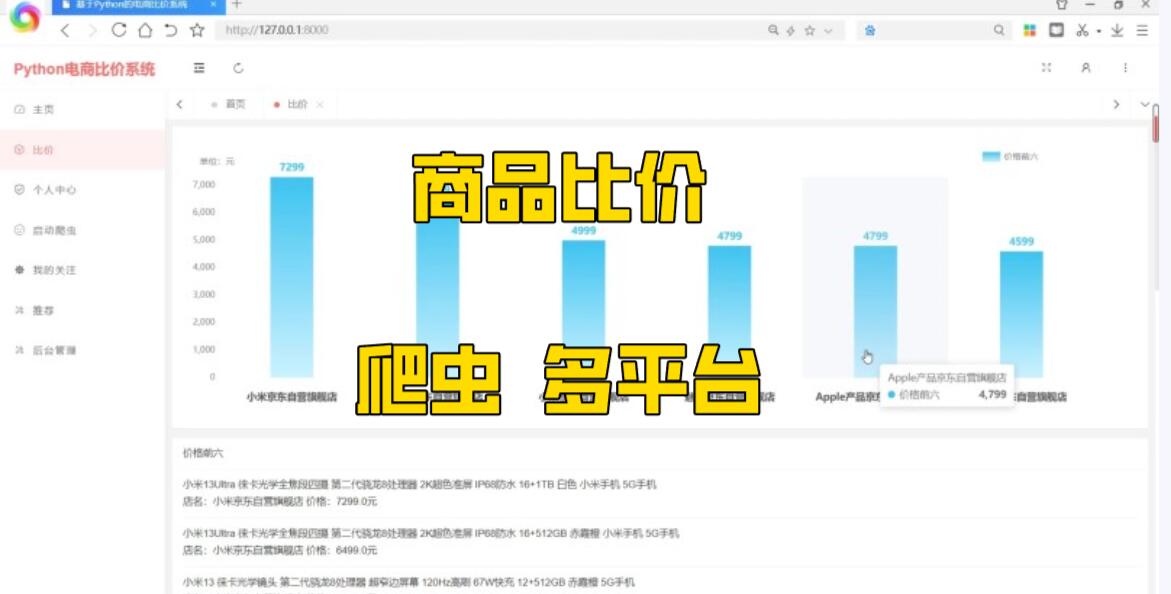Go back using the browser back arrow
The image size is (1171, 594).
pos(66,30)
